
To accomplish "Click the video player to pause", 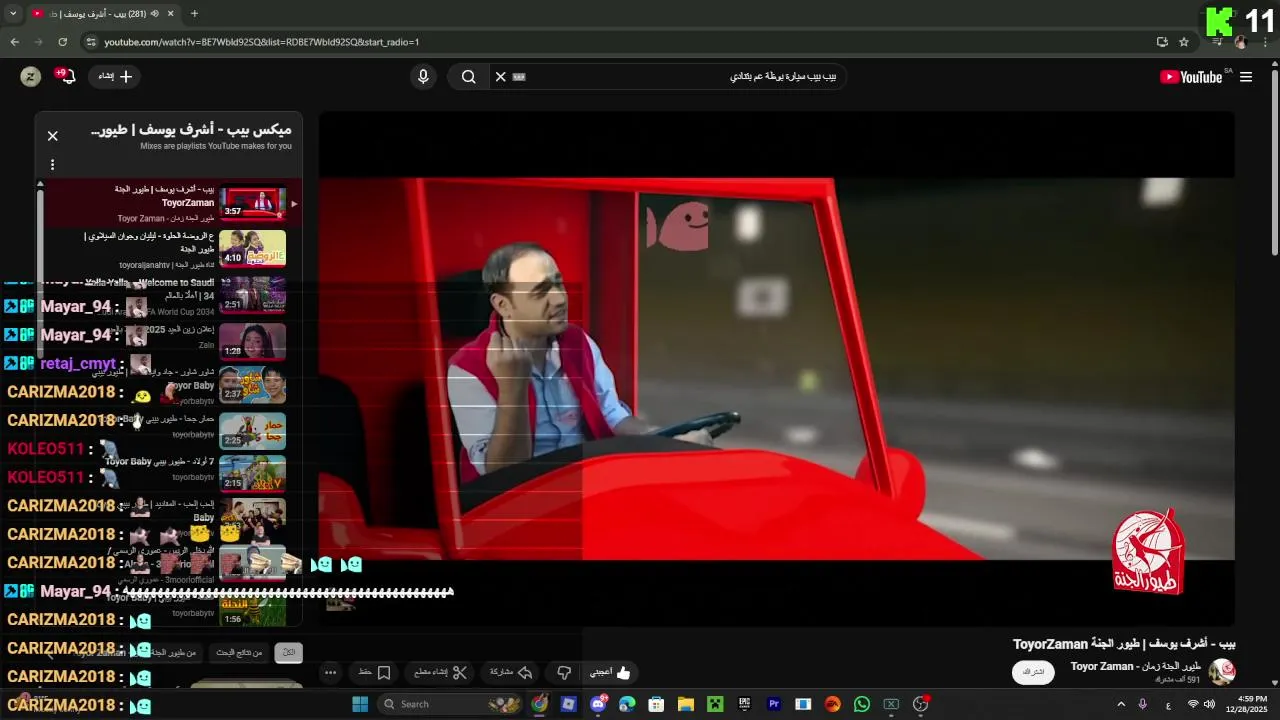I will pyautogui.click(x=776, y=370).
